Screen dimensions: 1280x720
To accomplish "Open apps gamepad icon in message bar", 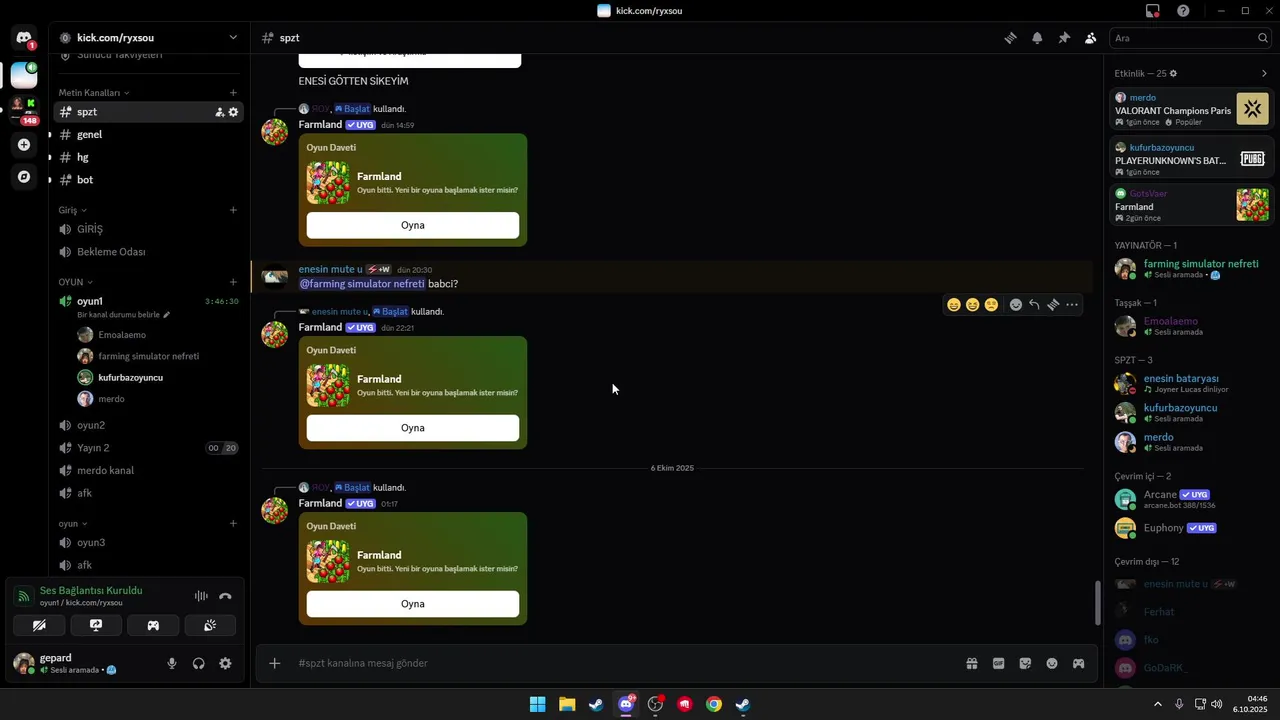I will pos(1078,663).
